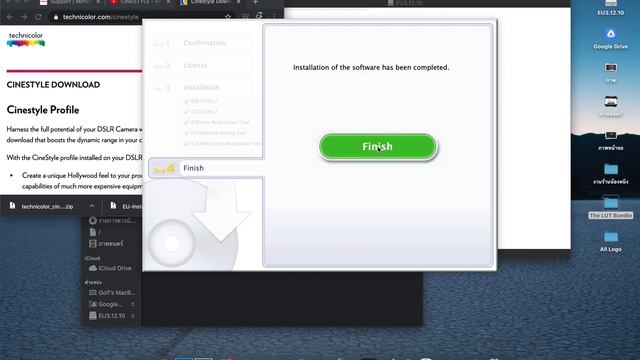Open the Downloads item atop Finder sidebar
The height and width of the screenshot is (360, 640).
(111, 221)
